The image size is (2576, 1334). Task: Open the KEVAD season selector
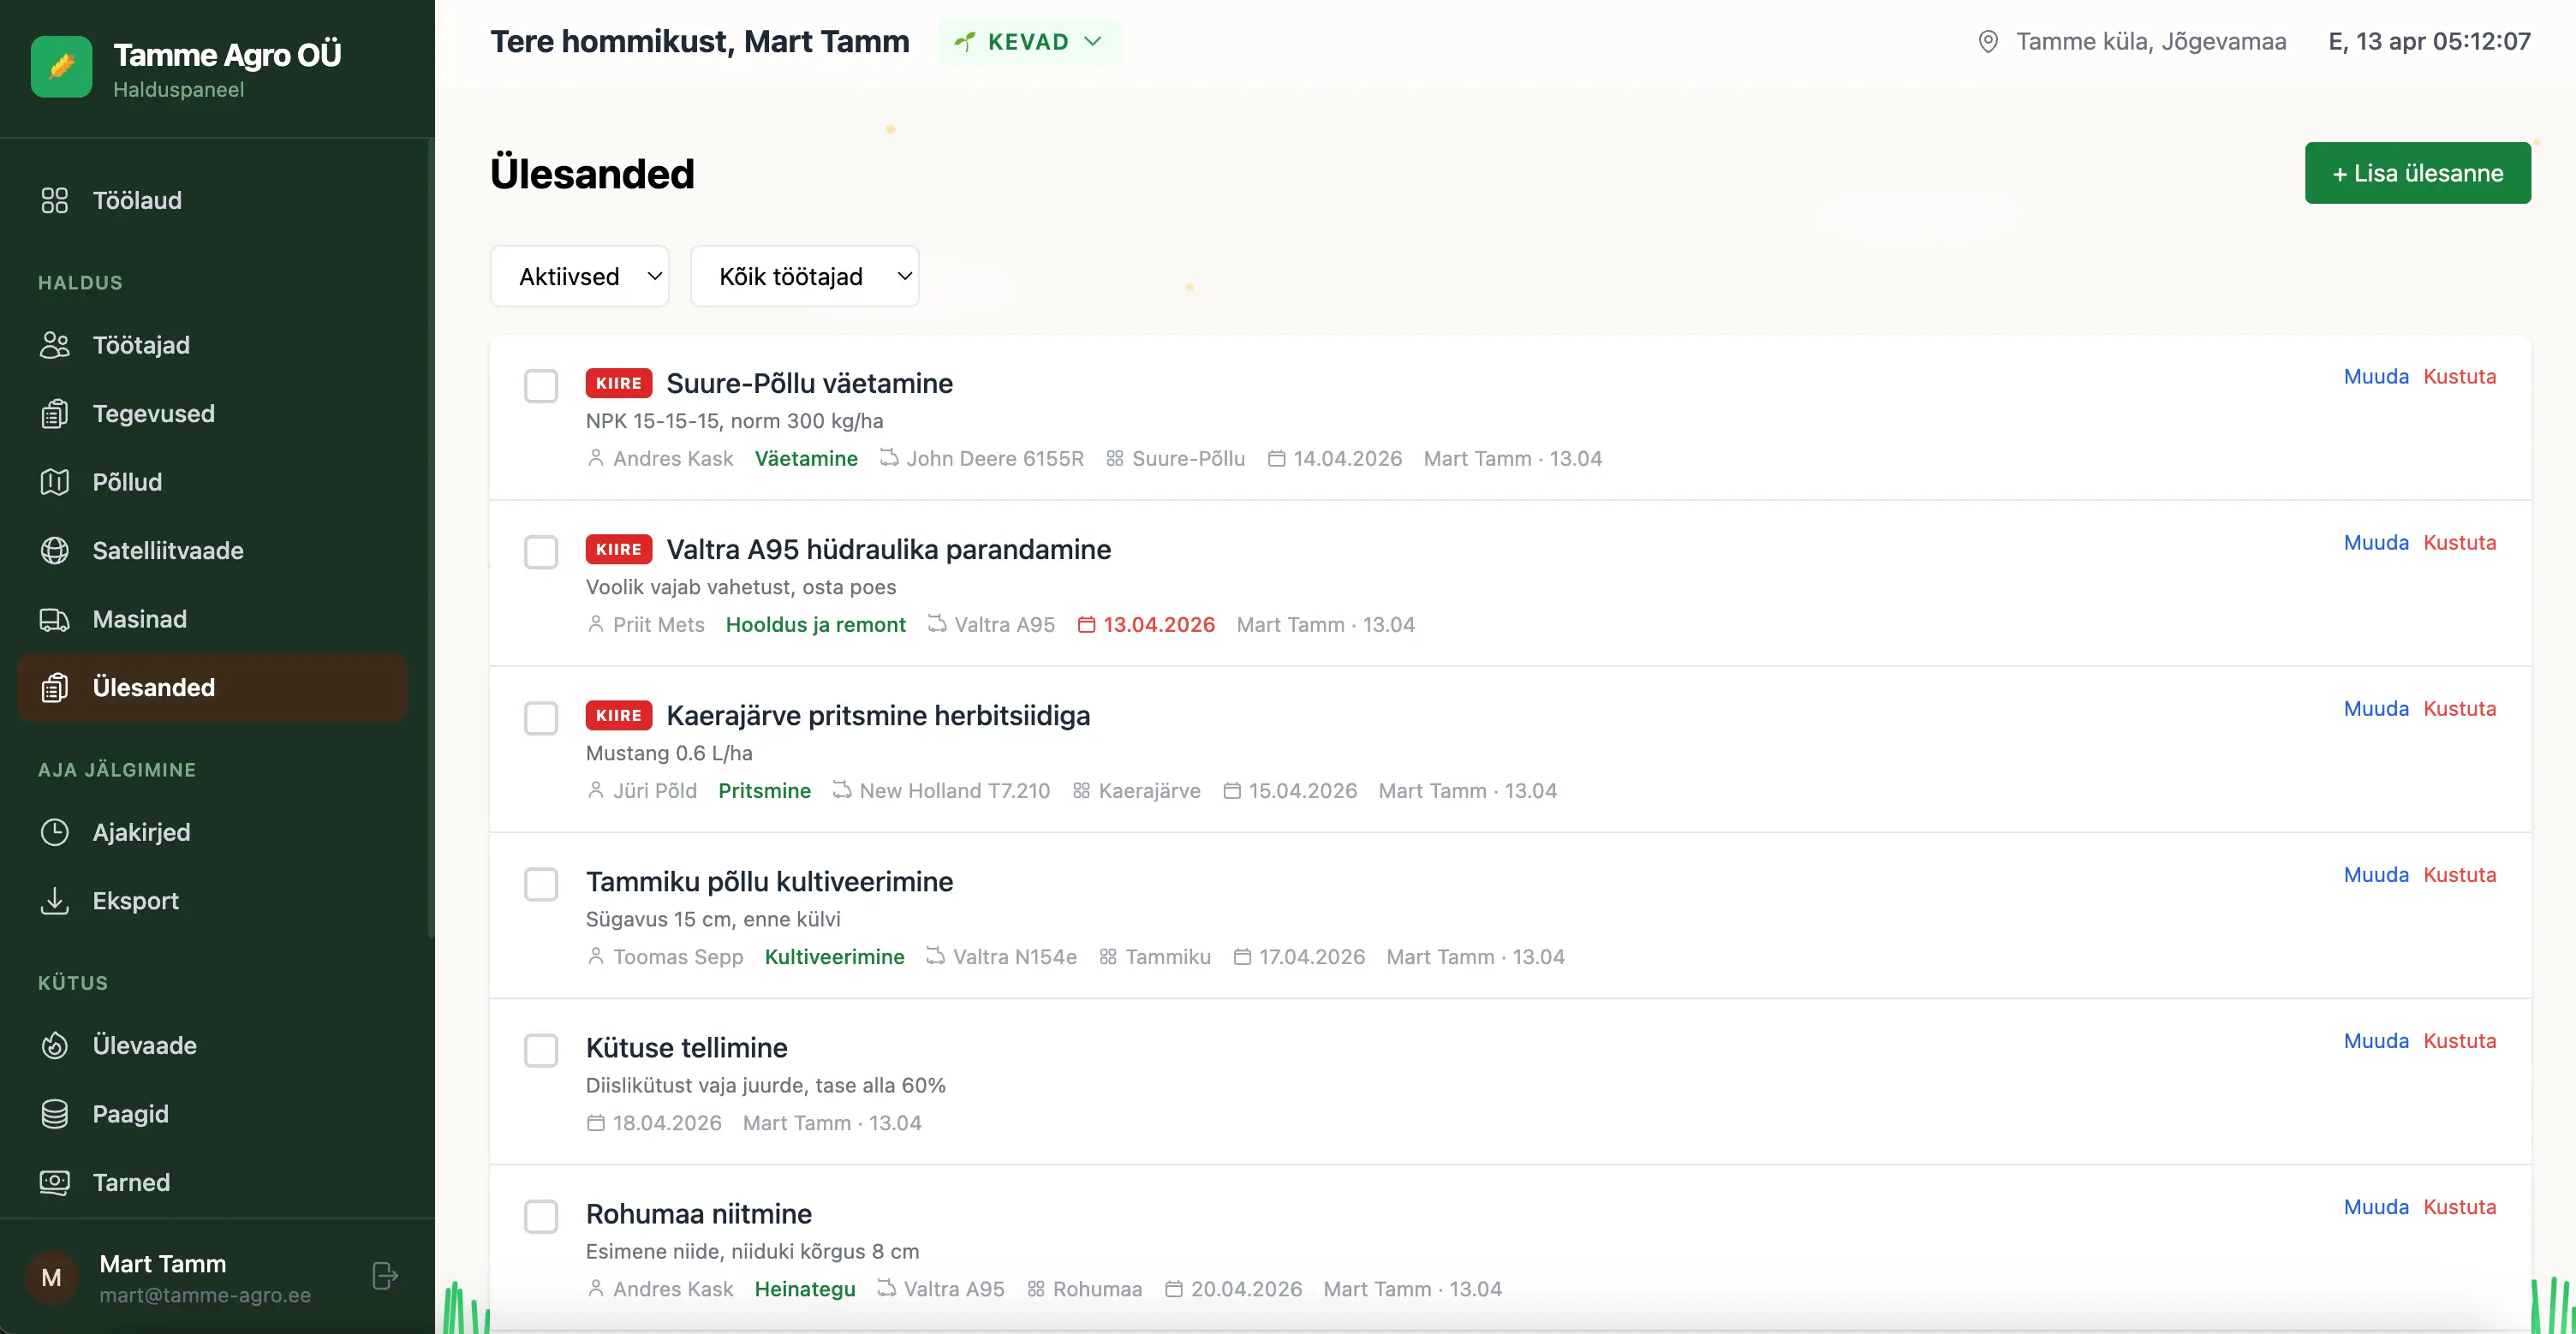click(1029, 42)
